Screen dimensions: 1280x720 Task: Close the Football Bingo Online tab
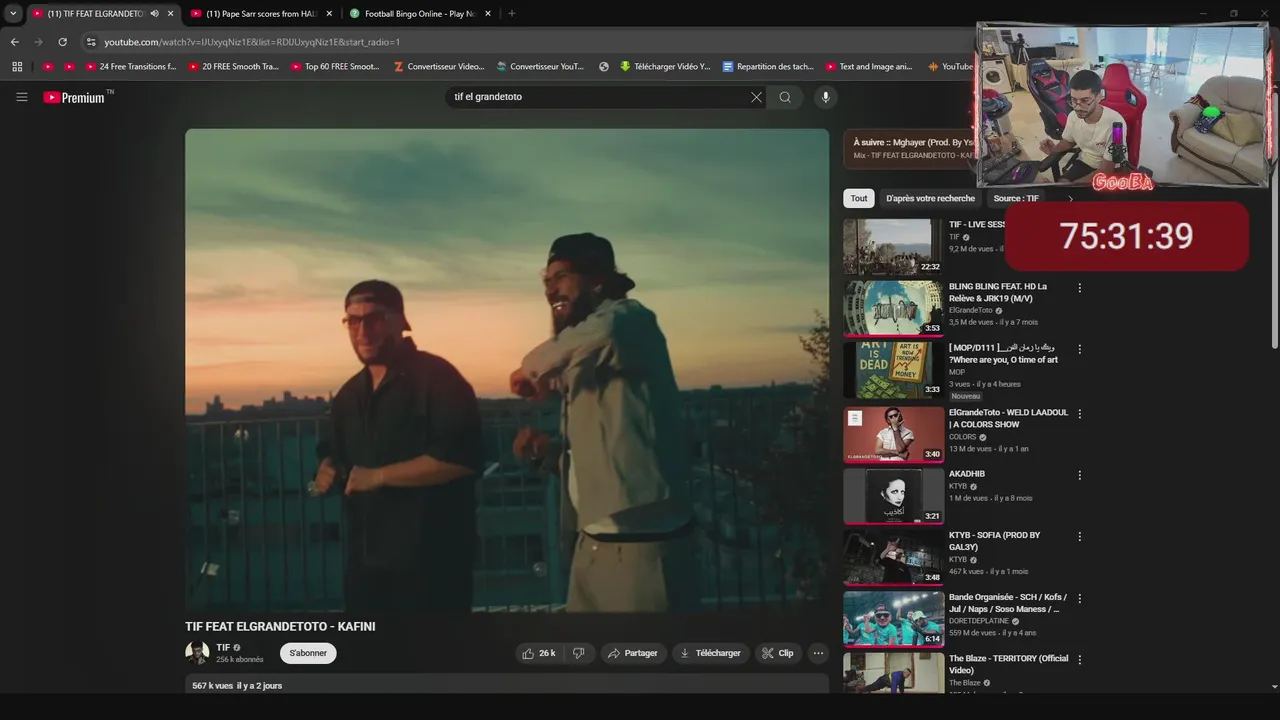pyautogui.click(x=488, y=14)
